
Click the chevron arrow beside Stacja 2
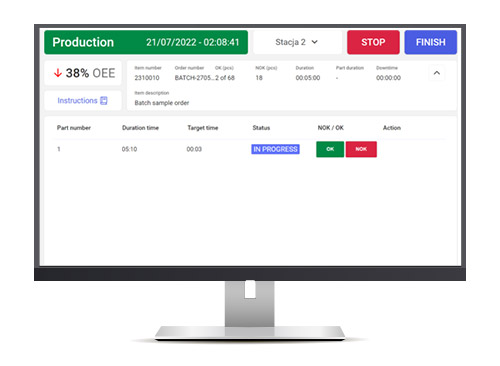(315, 42)
